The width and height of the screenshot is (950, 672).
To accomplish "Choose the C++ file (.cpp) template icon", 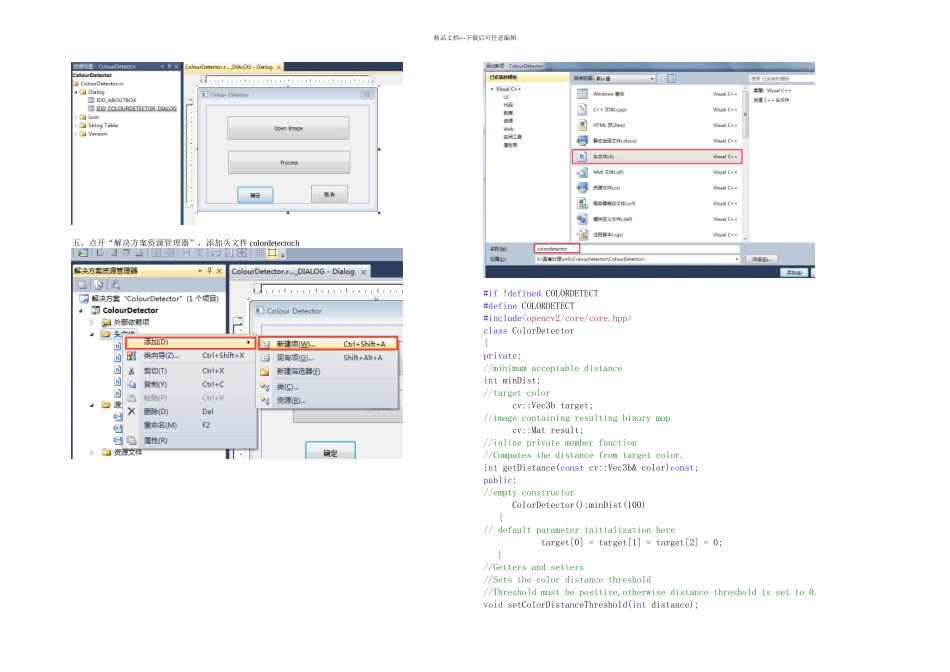I will tap(582, 109).
